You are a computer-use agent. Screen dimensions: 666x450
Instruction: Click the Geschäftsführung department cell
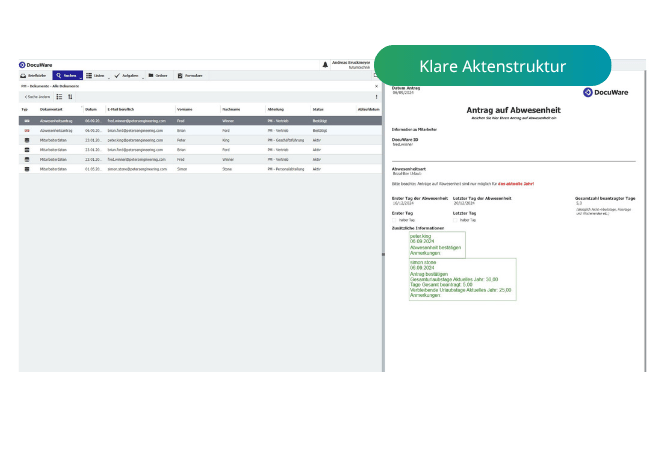285,140
